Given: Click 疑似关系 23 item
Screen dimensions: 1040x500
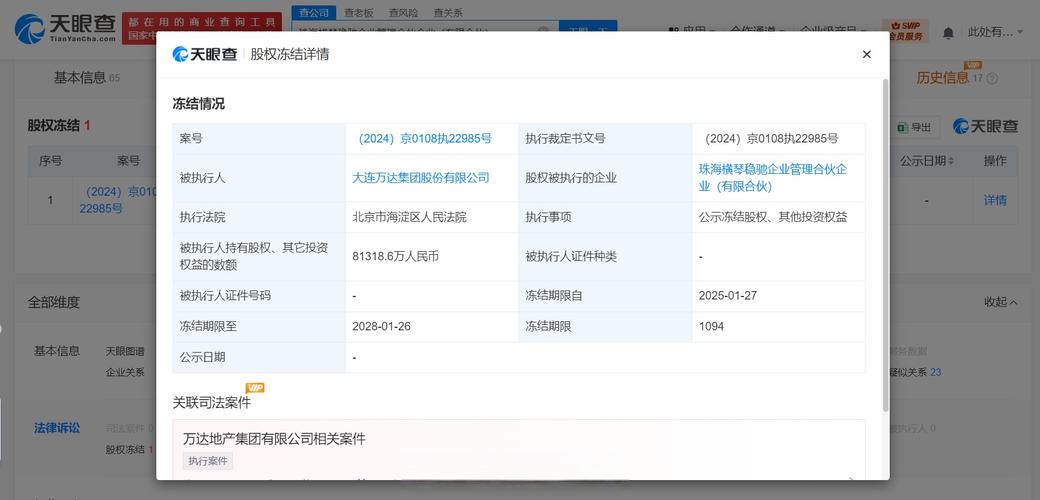Looking at the screenshot, I should [915, 372].
